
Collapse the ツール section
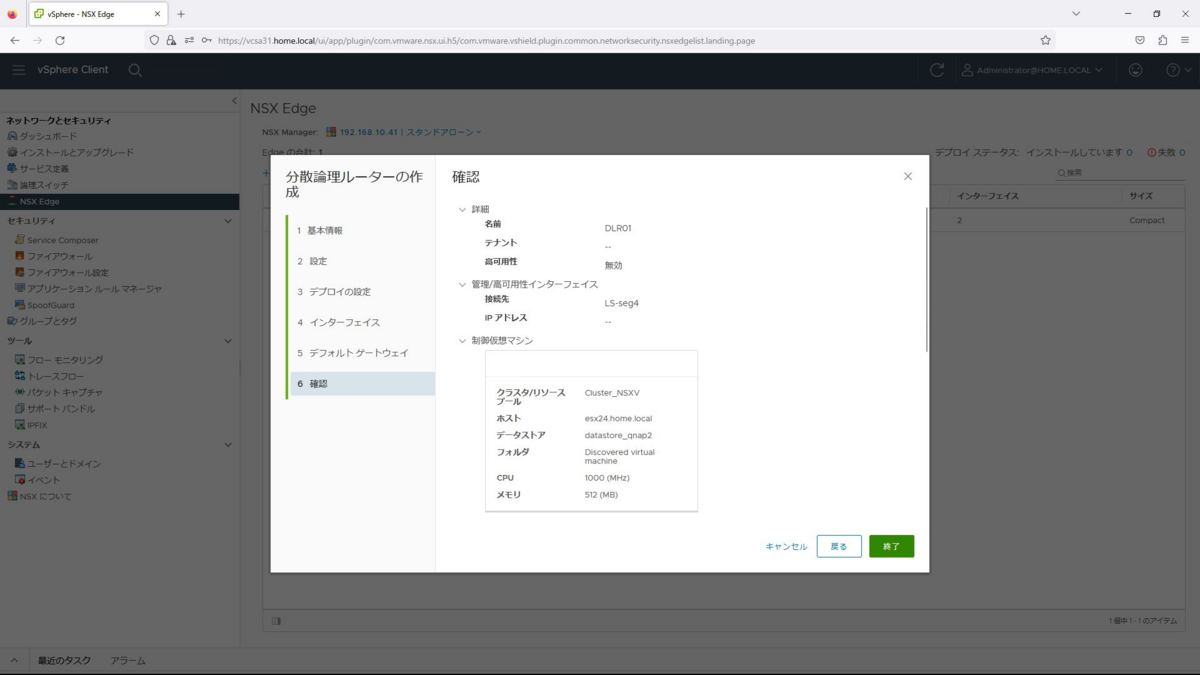[x=228, y=341]
